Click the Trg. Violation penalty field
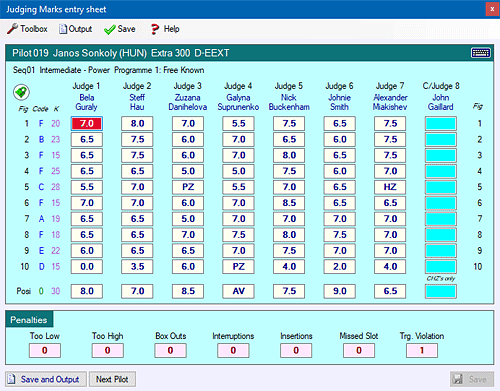 [x=422, y=351]
